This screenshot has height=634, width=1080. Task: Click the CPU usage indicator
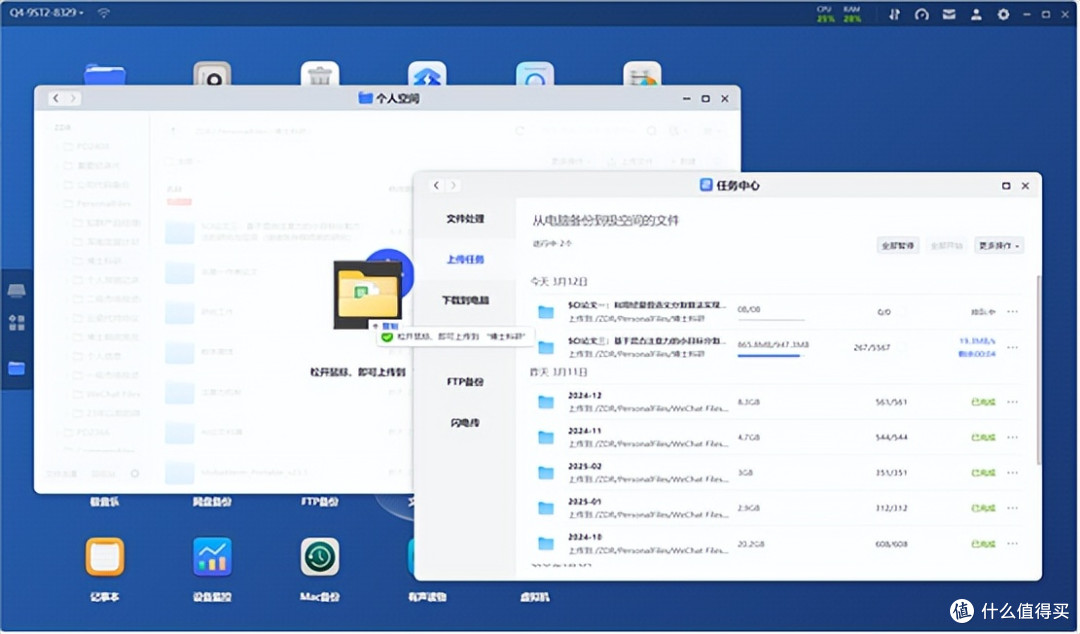825,14
